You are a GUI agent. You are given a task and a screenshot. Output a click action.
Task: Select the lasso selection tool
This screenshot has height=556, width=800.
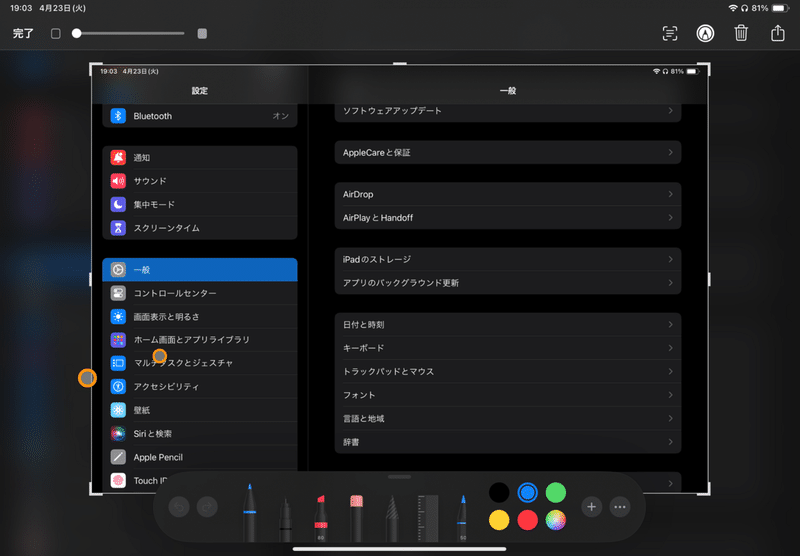(392, 518)
